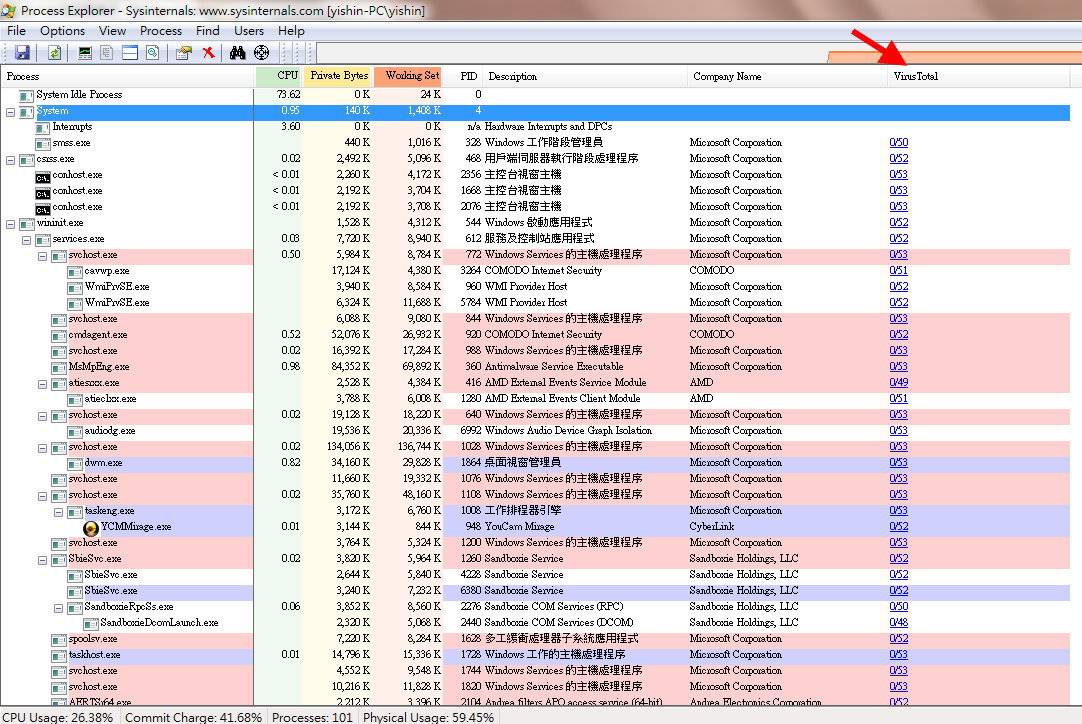Sort by Company Name column header

pyautogui.click(x=787, y=76)
